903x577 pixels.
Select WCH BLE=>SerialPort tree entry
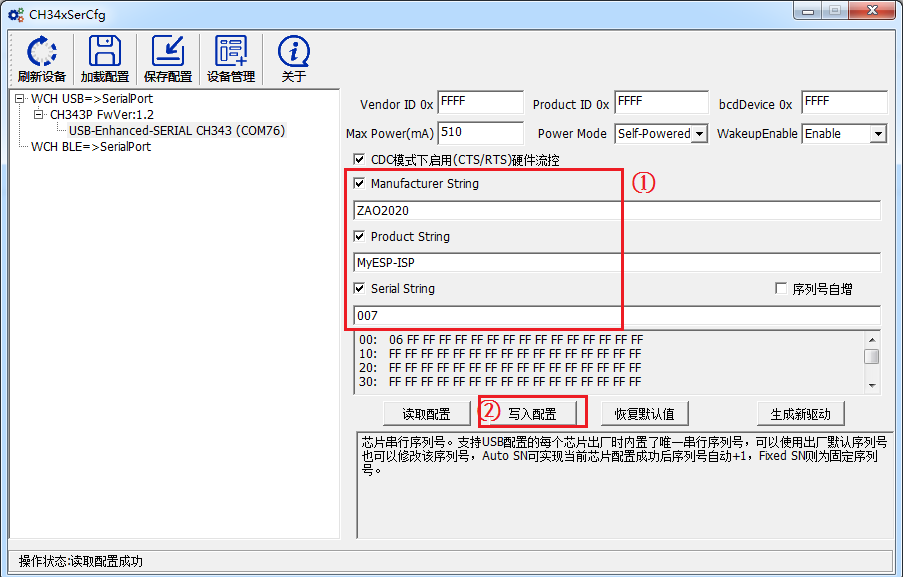90,147
